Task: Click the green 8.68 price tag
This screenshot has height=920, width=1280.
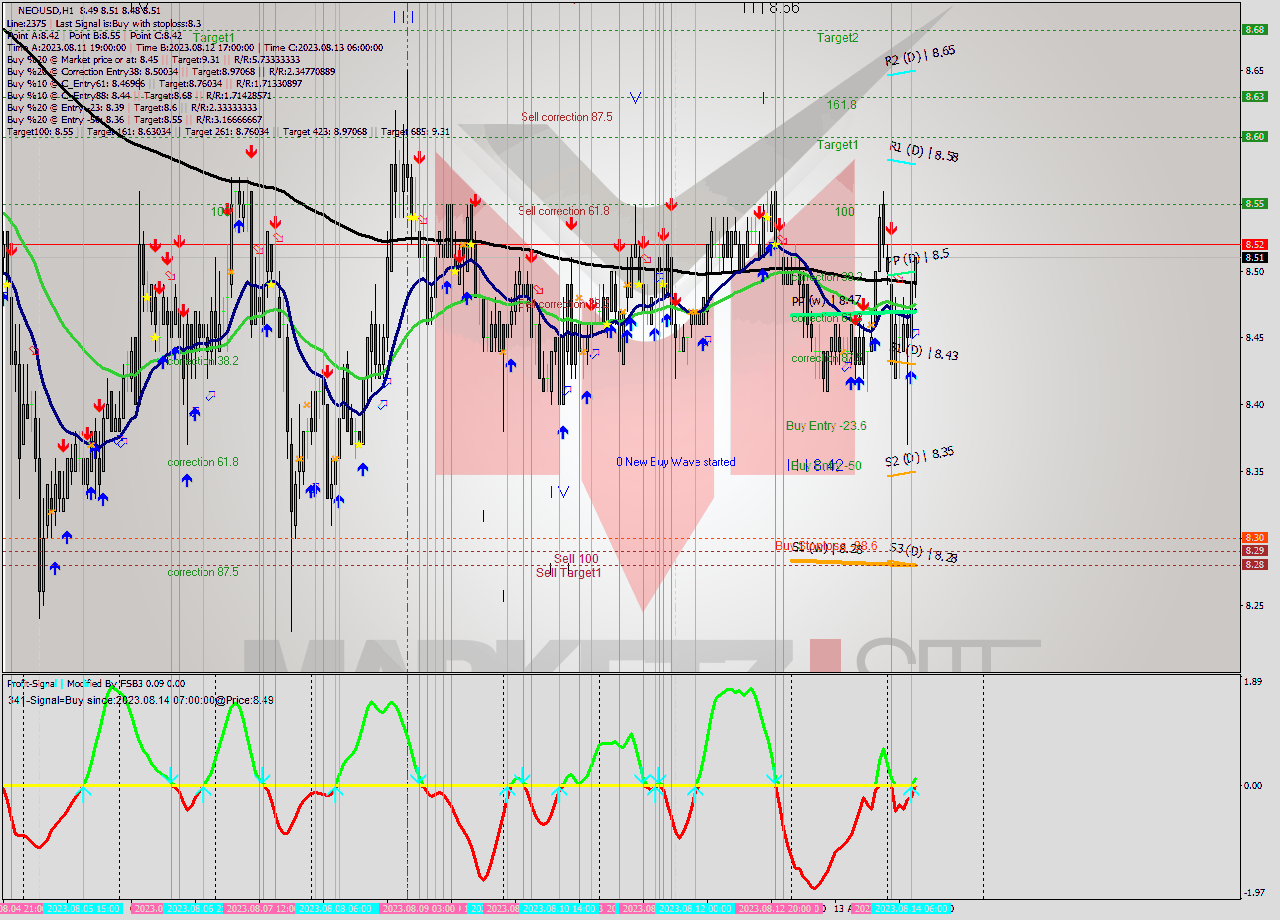Action: [1254, 29]
